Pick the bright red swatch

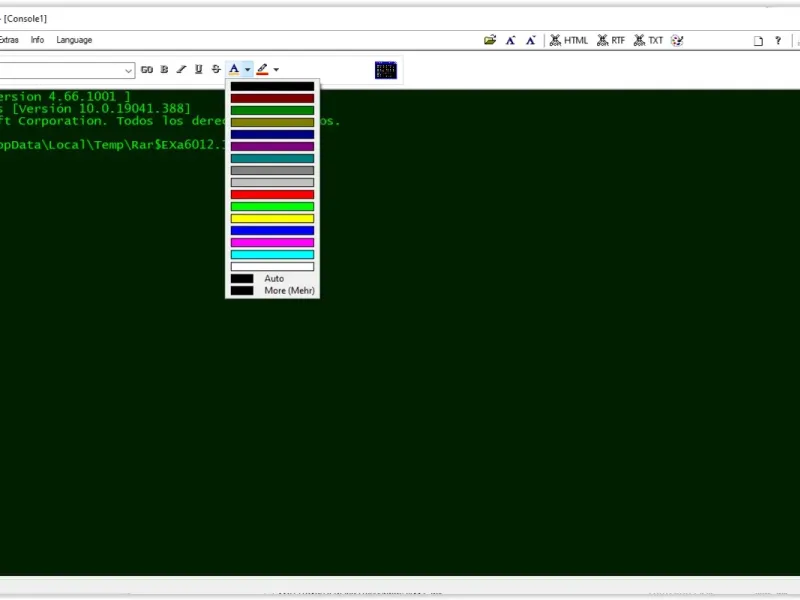(272, 194)
